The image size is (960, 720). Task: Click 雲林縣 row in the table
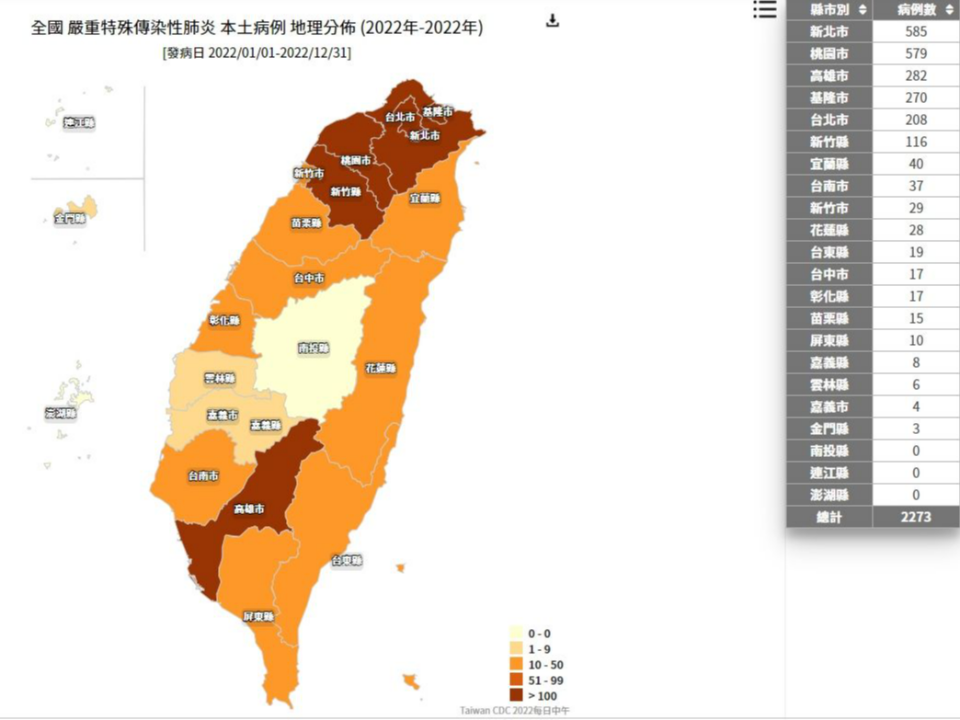[872, 384]
